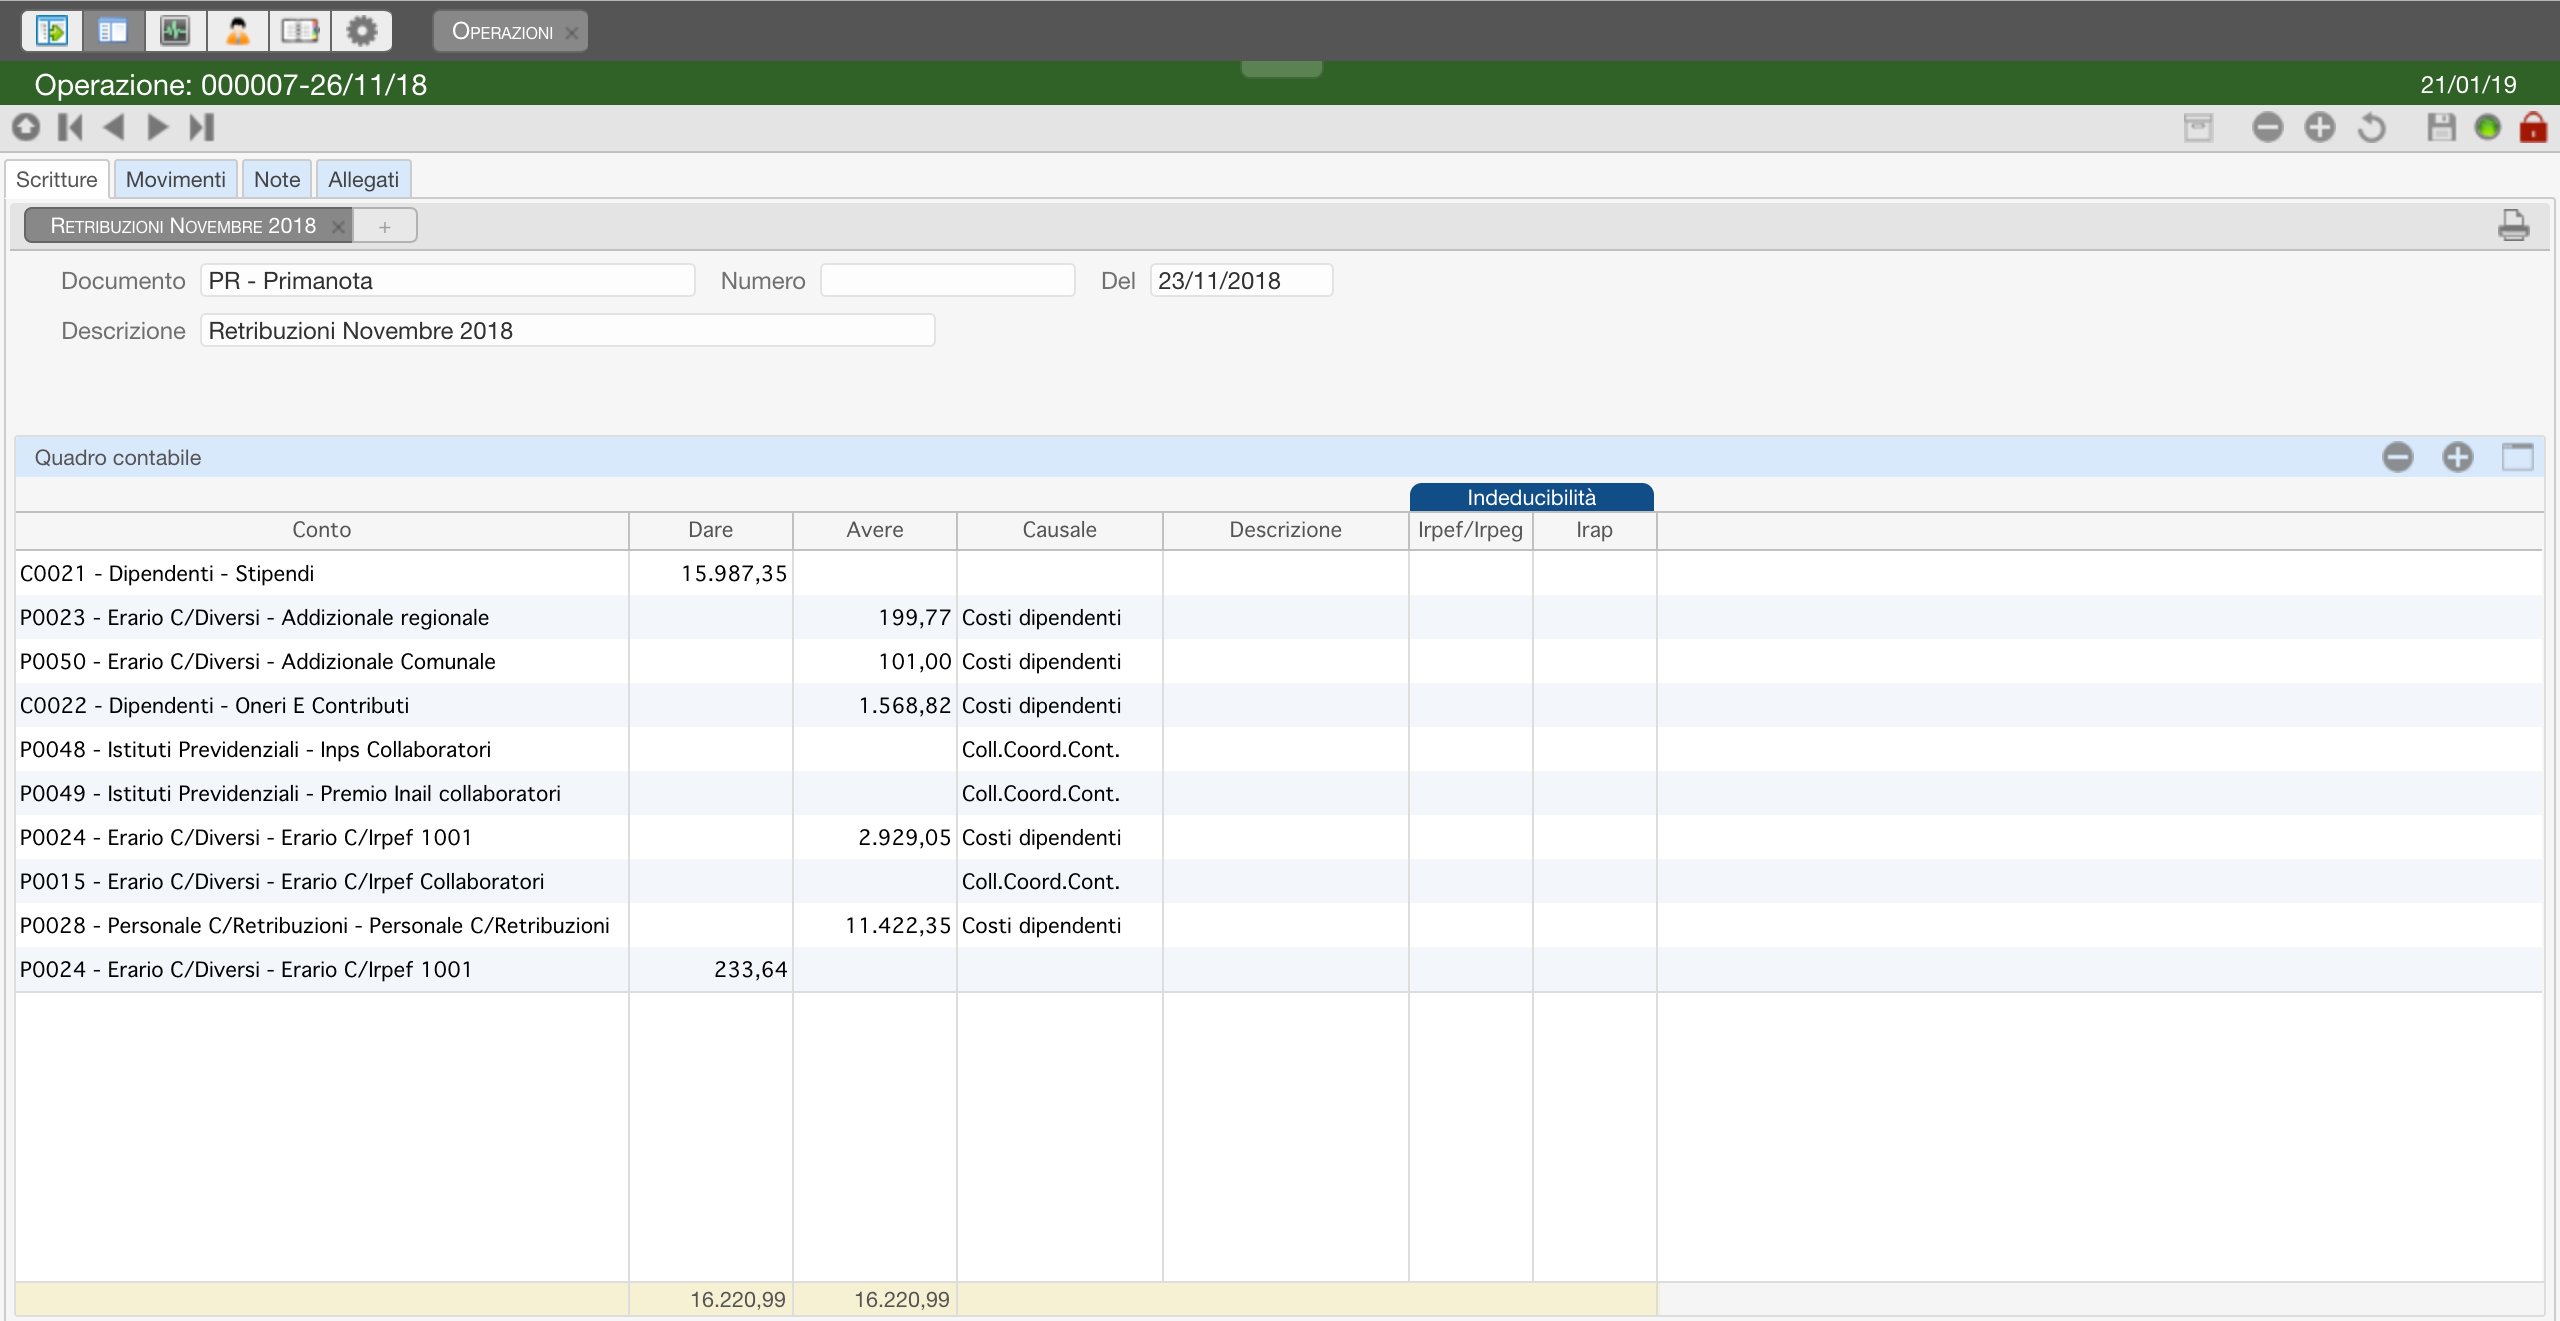Image resolution: width=2560 pixels, height=1321 pixels.
Task: Click the undo revert arrow icon
Action: tap(2371, 127)
